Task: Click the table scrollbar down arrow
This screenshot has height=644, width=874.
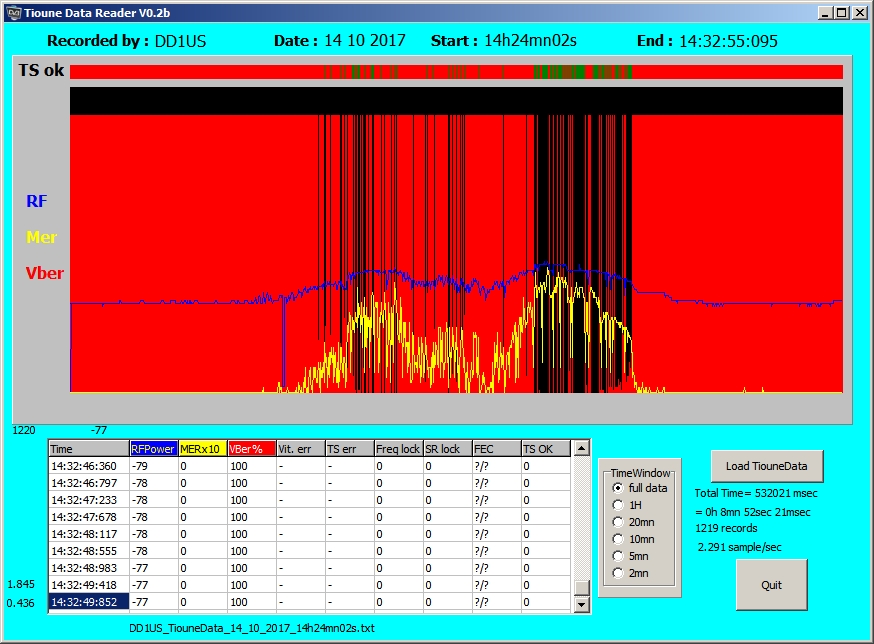Action: [581, 604]
